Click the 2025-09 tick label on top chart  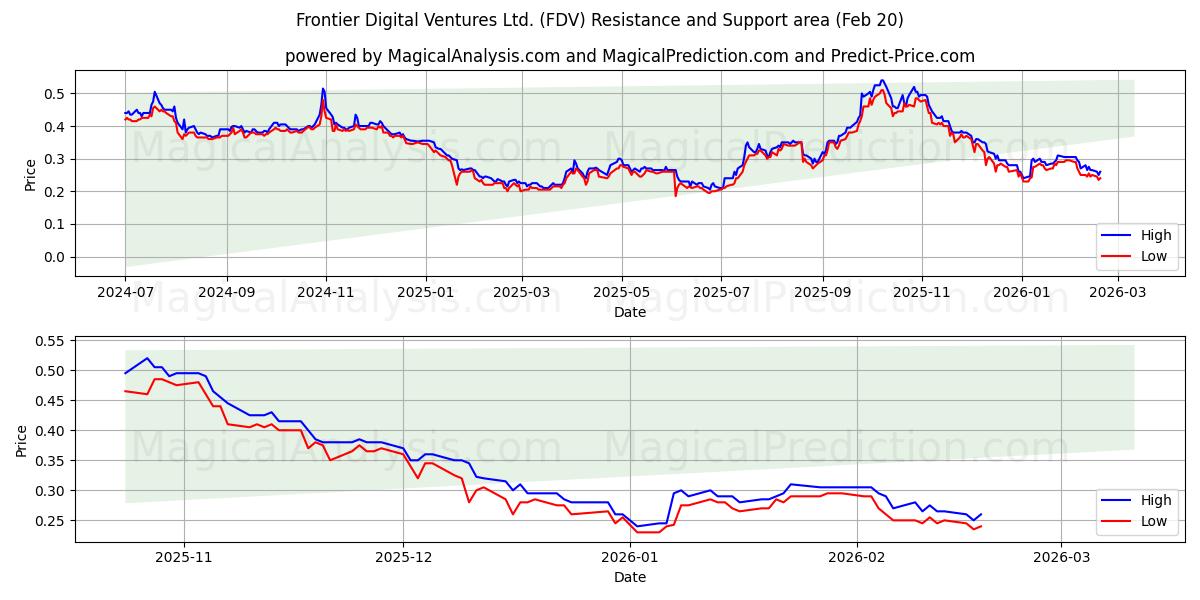tap(823, 292)
